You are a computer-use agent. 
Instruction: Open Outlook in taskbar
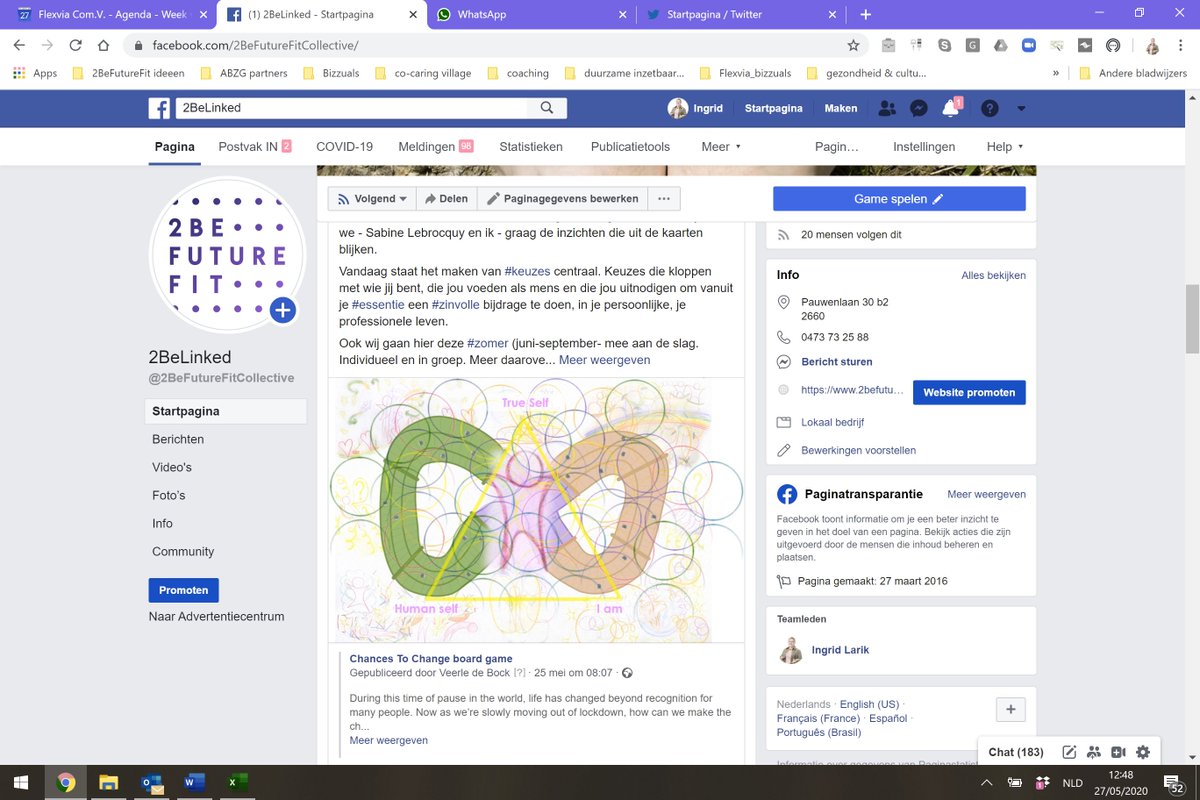[152, 782]
